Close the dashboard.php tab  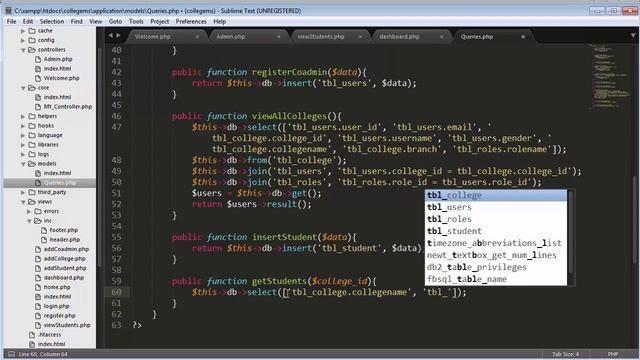(x=441, y=37)
